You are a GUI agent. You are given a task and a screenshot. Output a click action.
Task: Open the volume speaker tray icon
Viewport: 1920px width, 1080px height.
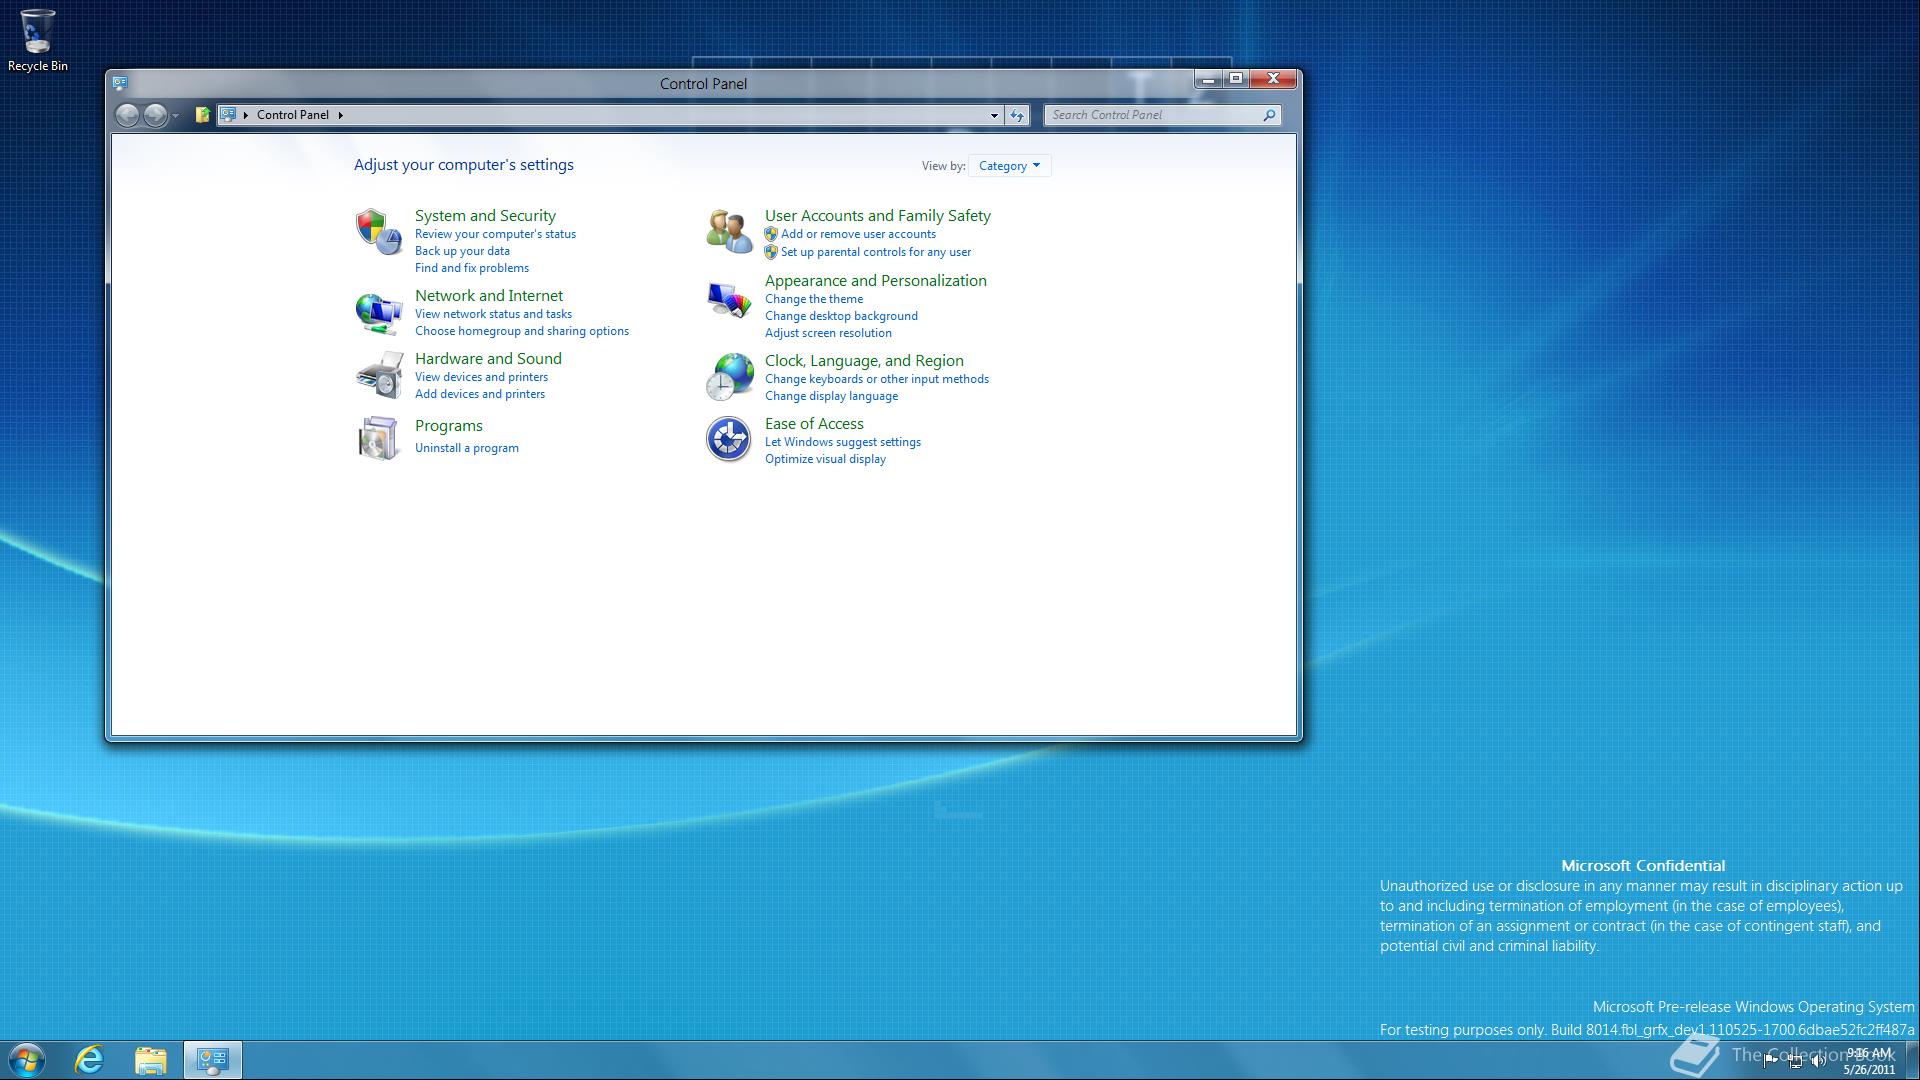[x=1819, y=1061]
